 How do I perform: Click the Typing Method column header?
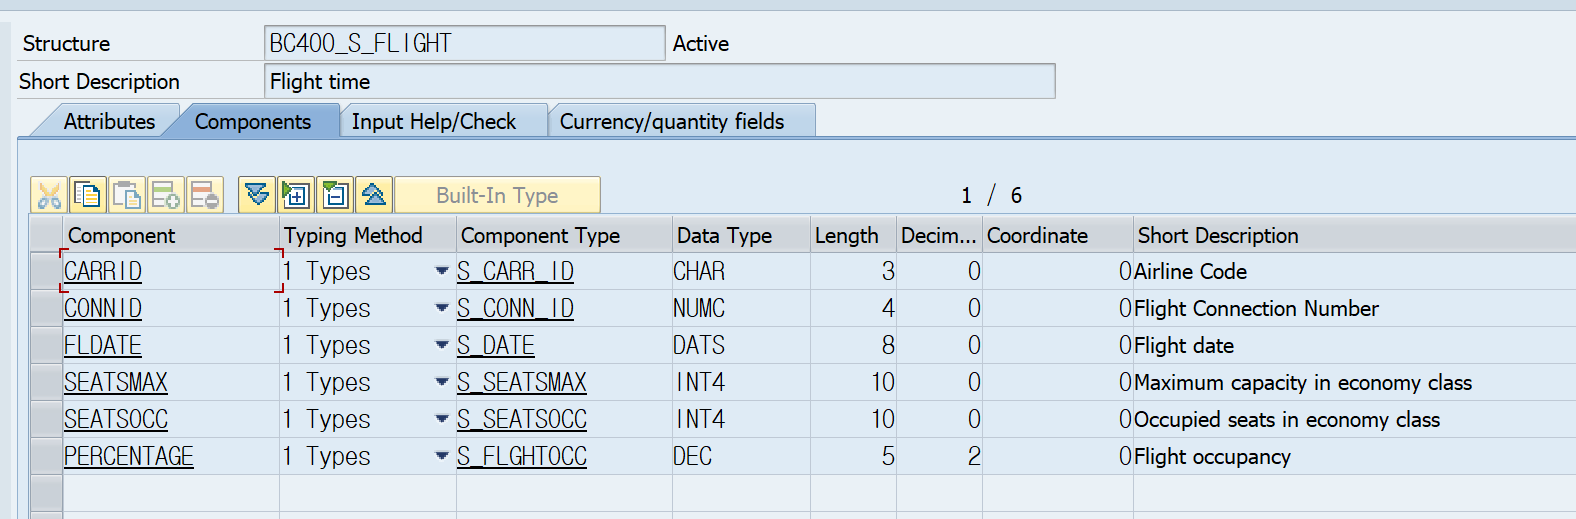click(x=368, y=235)
